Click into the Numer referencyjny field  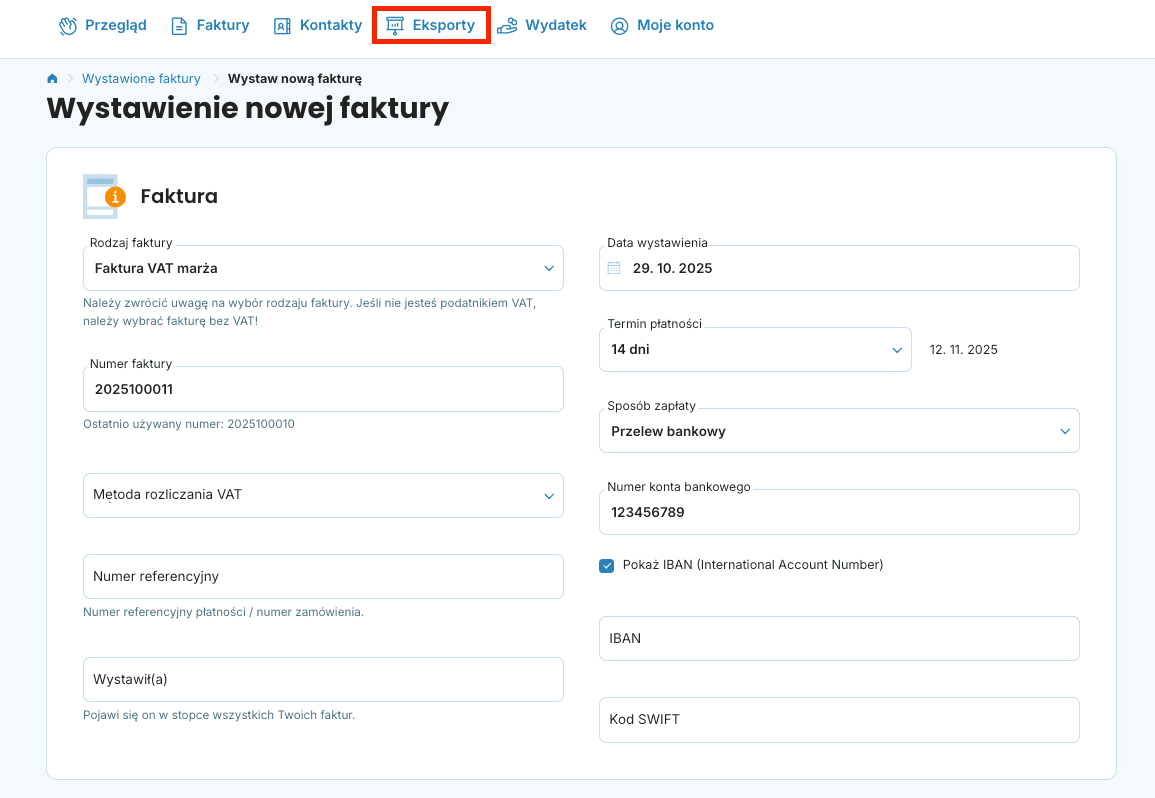[x=323, y=577]
